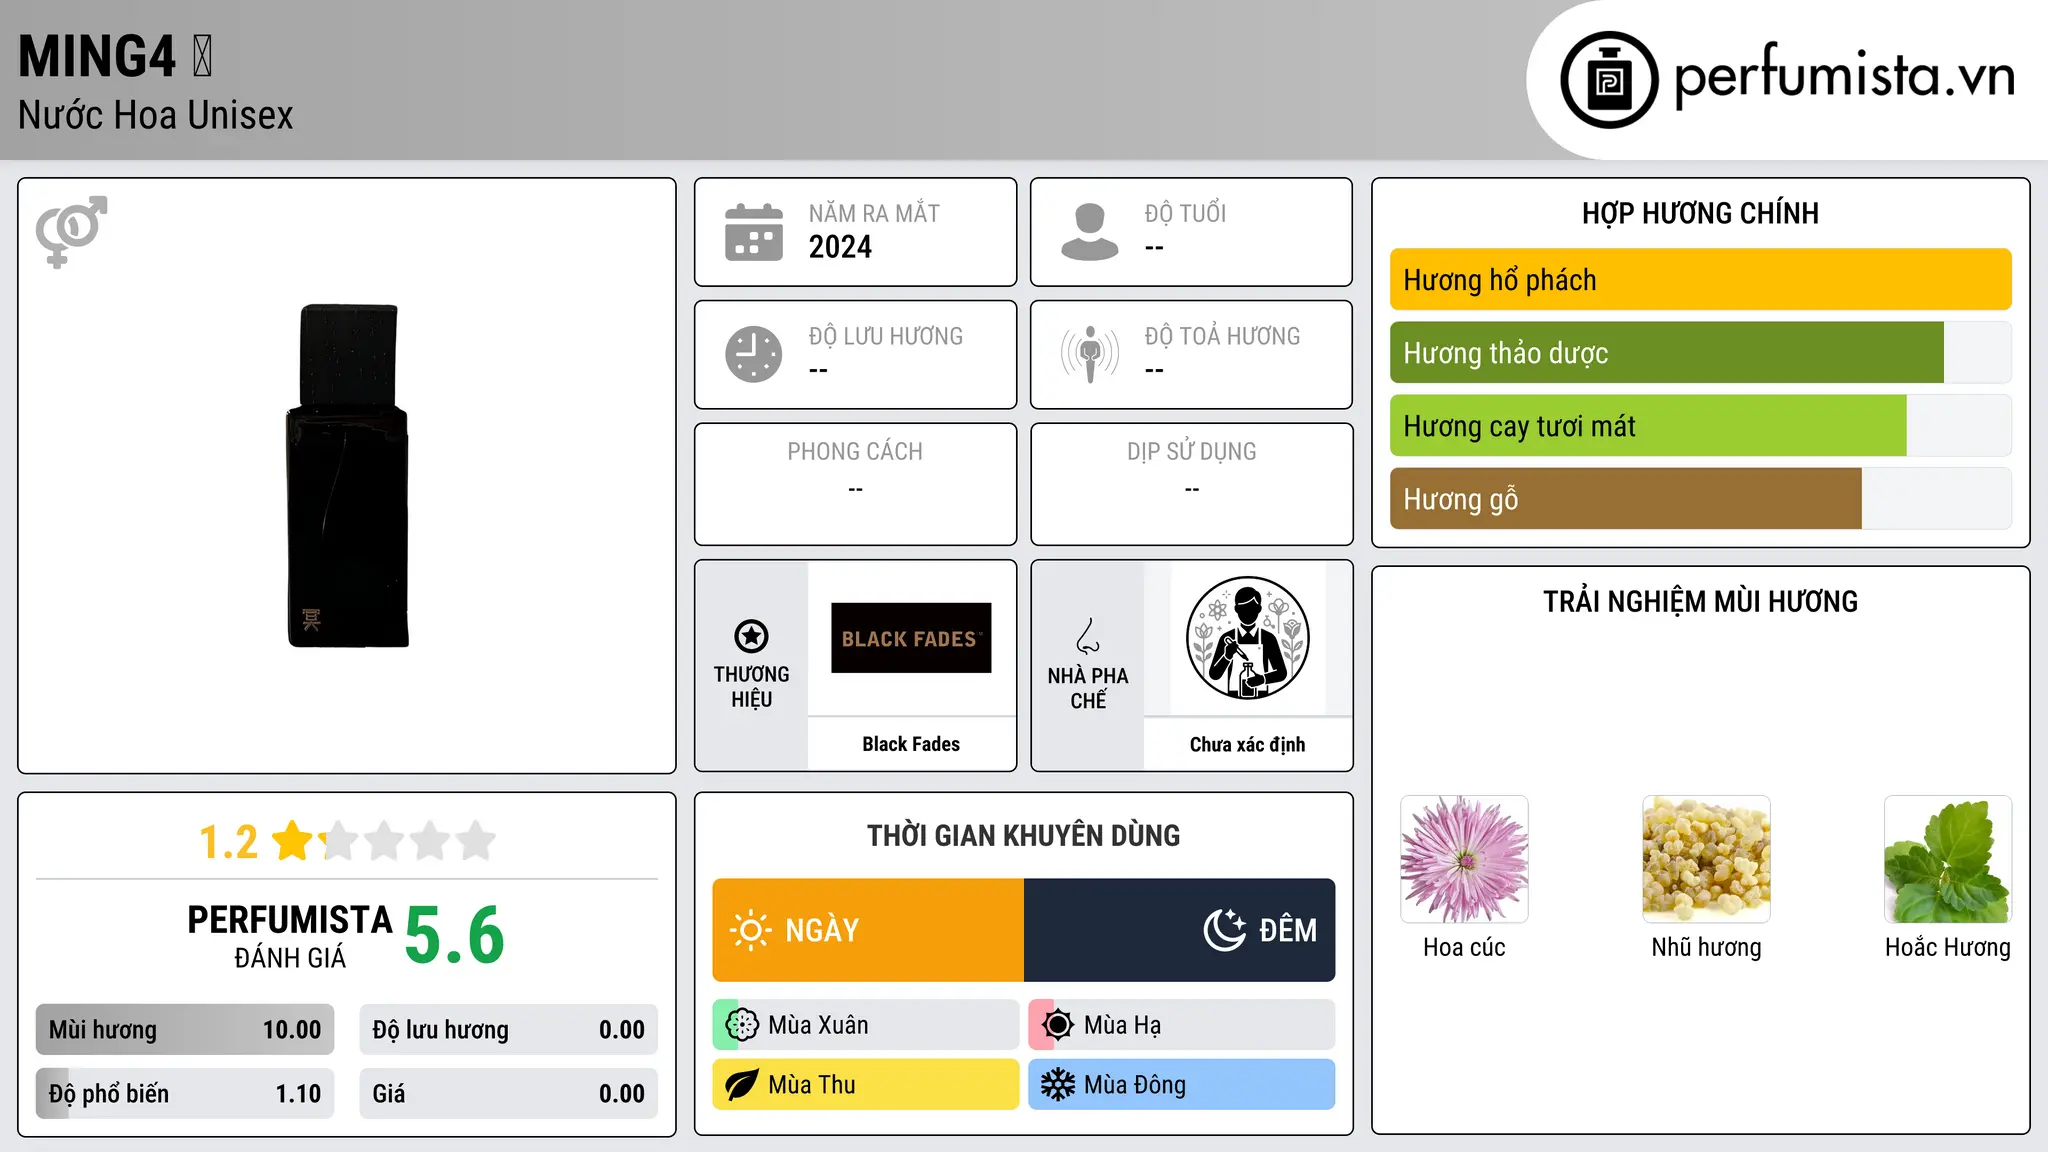Click the nose icon above Nhà pha chế
The width and height of the screenshot is (2048, 1152).
point(1088,636)
